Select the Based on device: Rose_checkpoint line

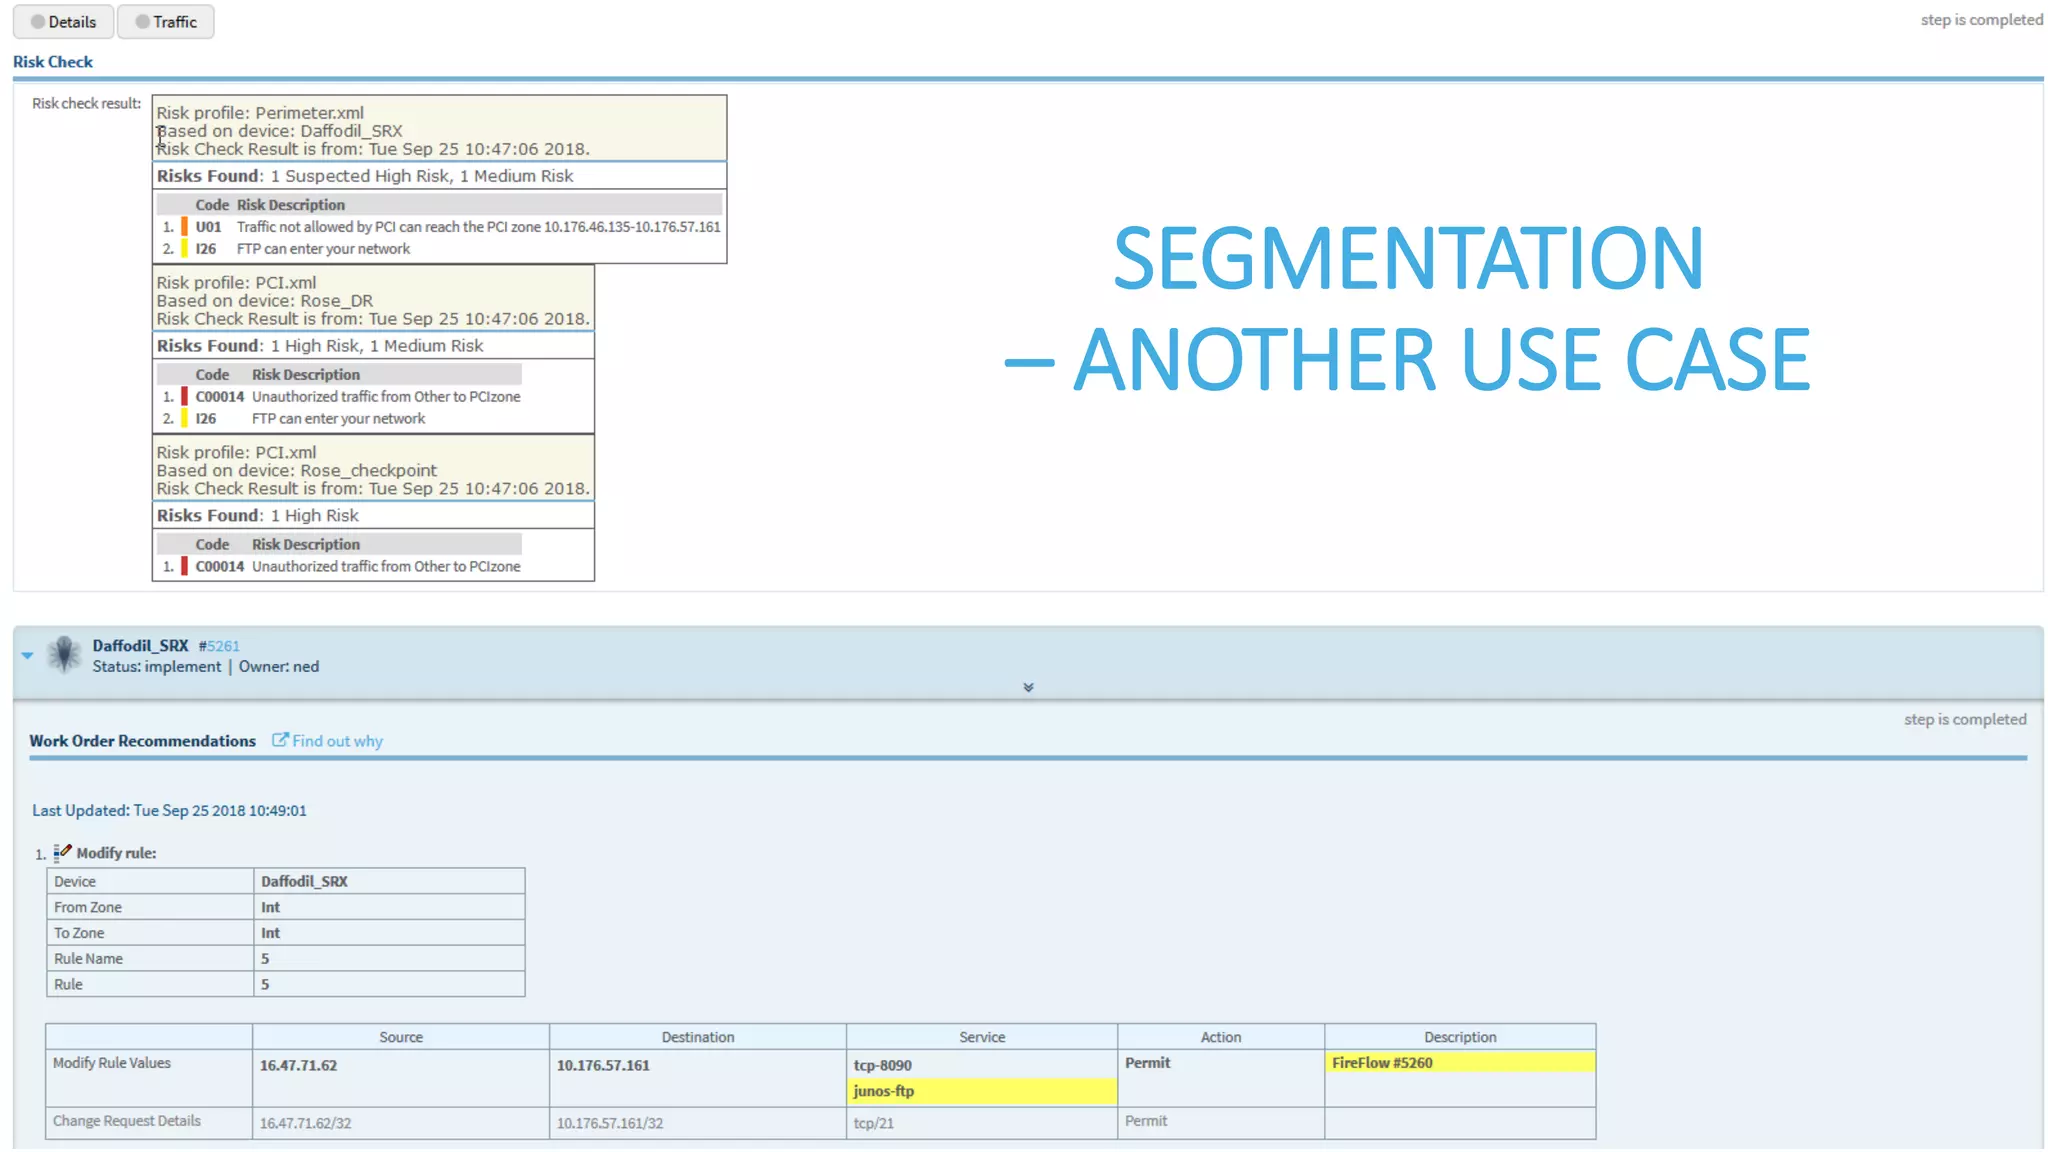click(296, 471)
